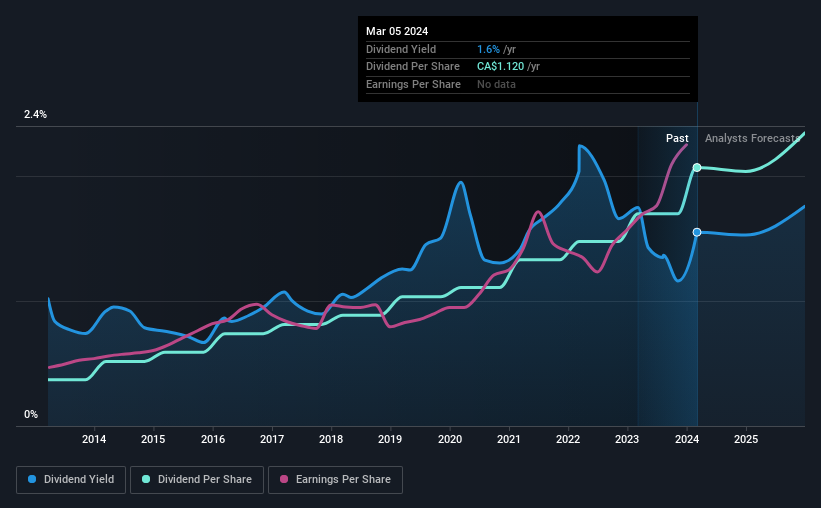Image resolution: width=821 pixels, height=508 pixels.
Task: Click the Analysts Forecasts label
Action: tap(752, 138)
